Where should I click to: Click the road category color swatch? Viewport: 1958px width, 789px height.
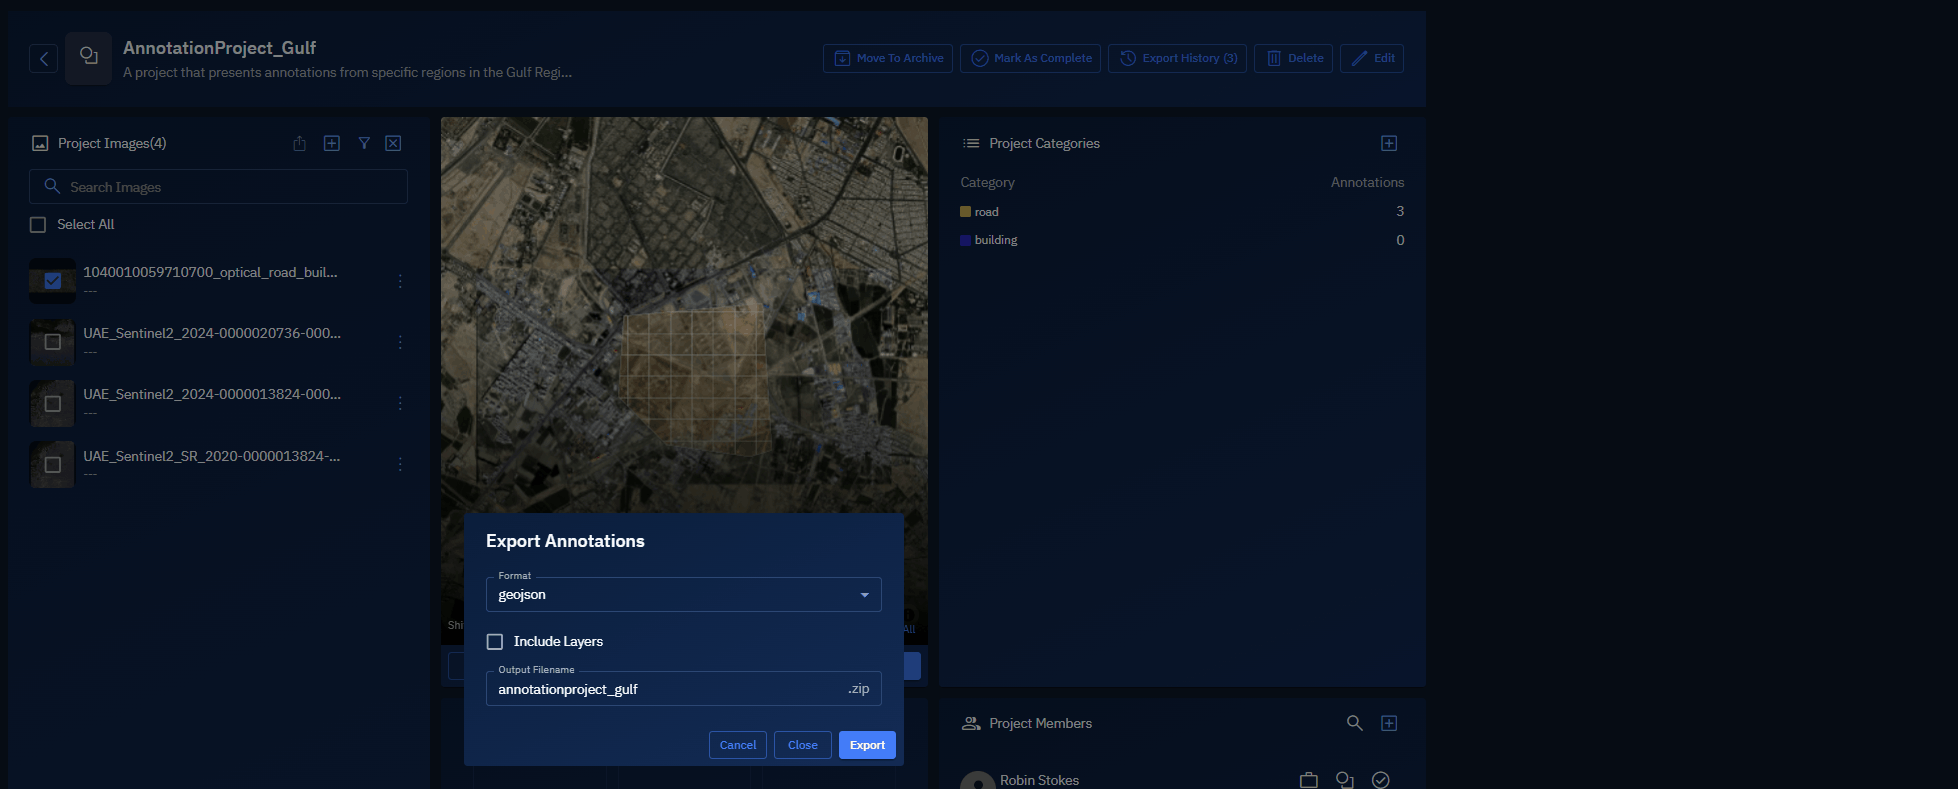(965, 212)
